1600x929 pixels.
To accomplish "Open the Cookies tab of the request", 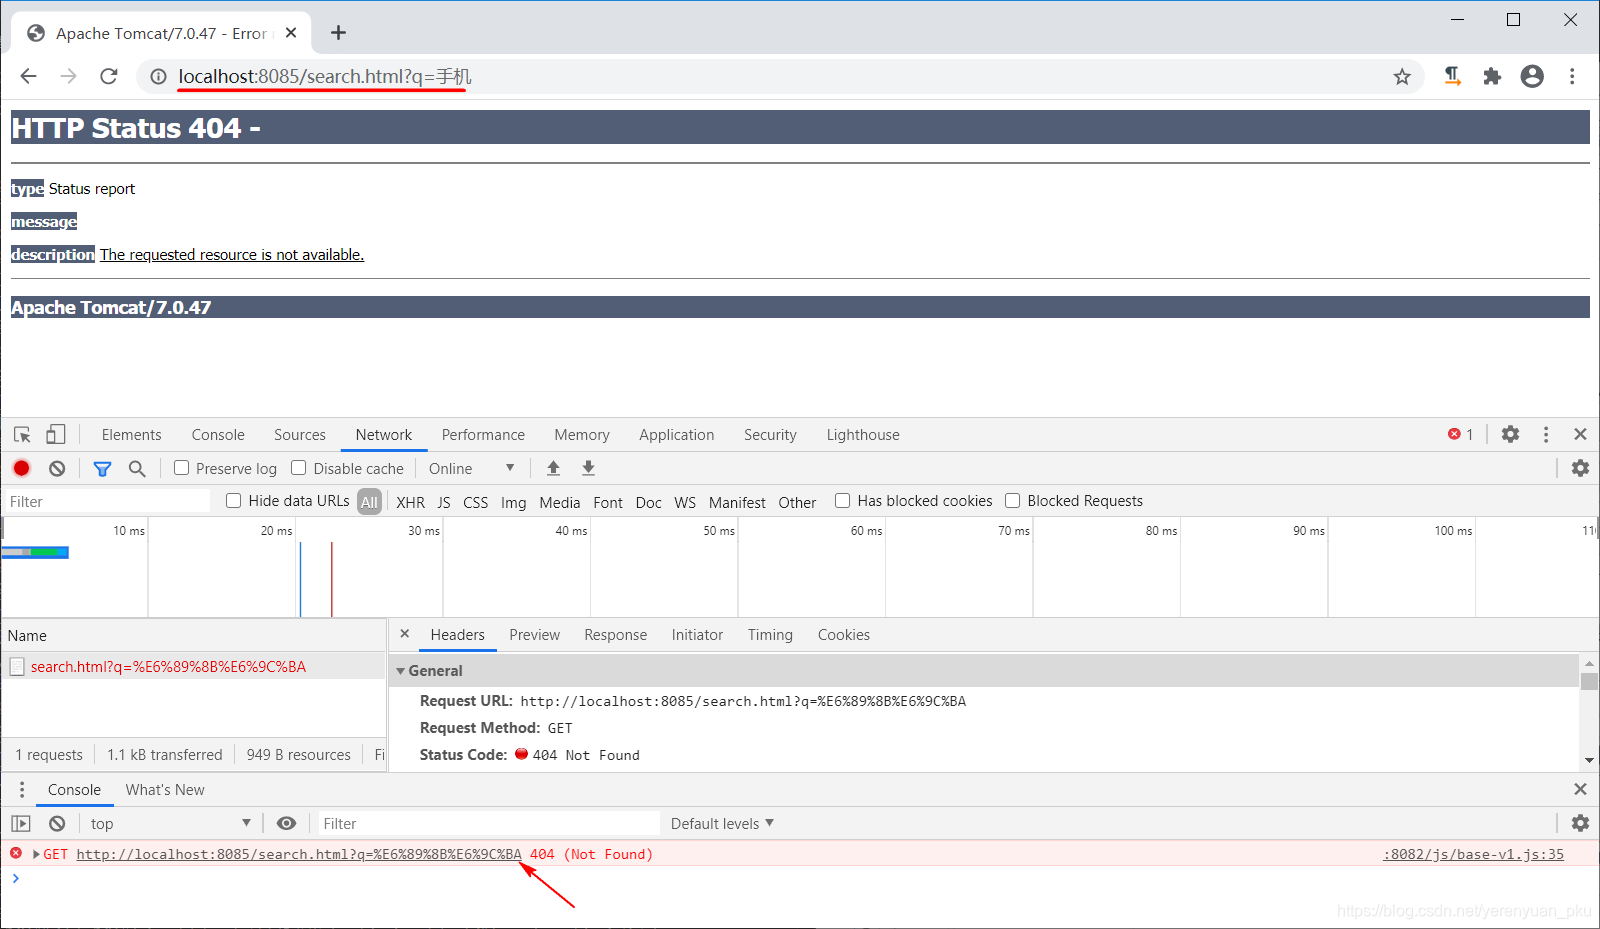I will click(x=844, y=635).
